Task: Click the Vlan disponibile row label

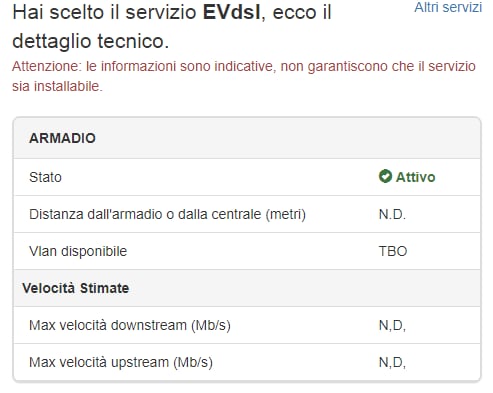Action: 78,251
